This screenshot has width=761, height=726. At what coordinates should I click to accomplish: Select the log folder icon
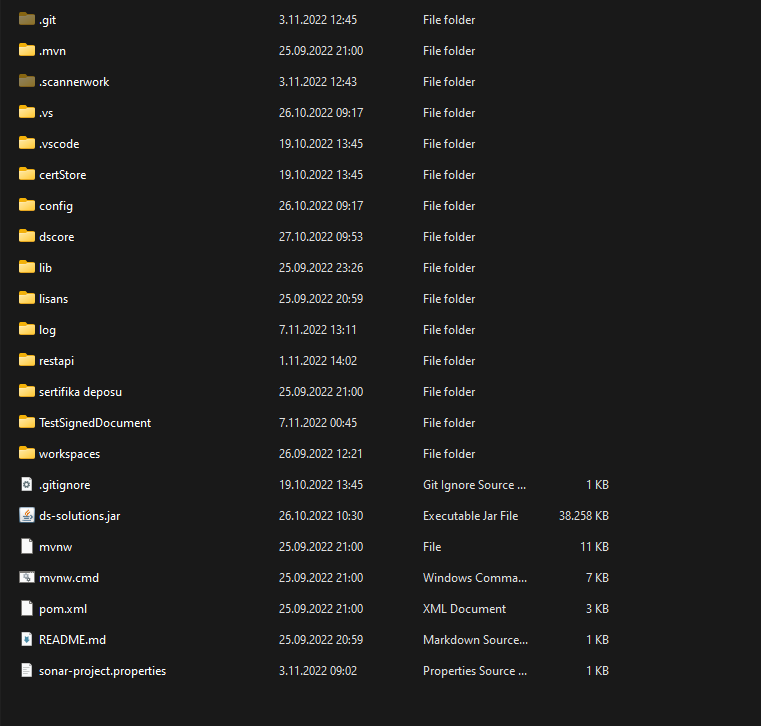point(27,329)
